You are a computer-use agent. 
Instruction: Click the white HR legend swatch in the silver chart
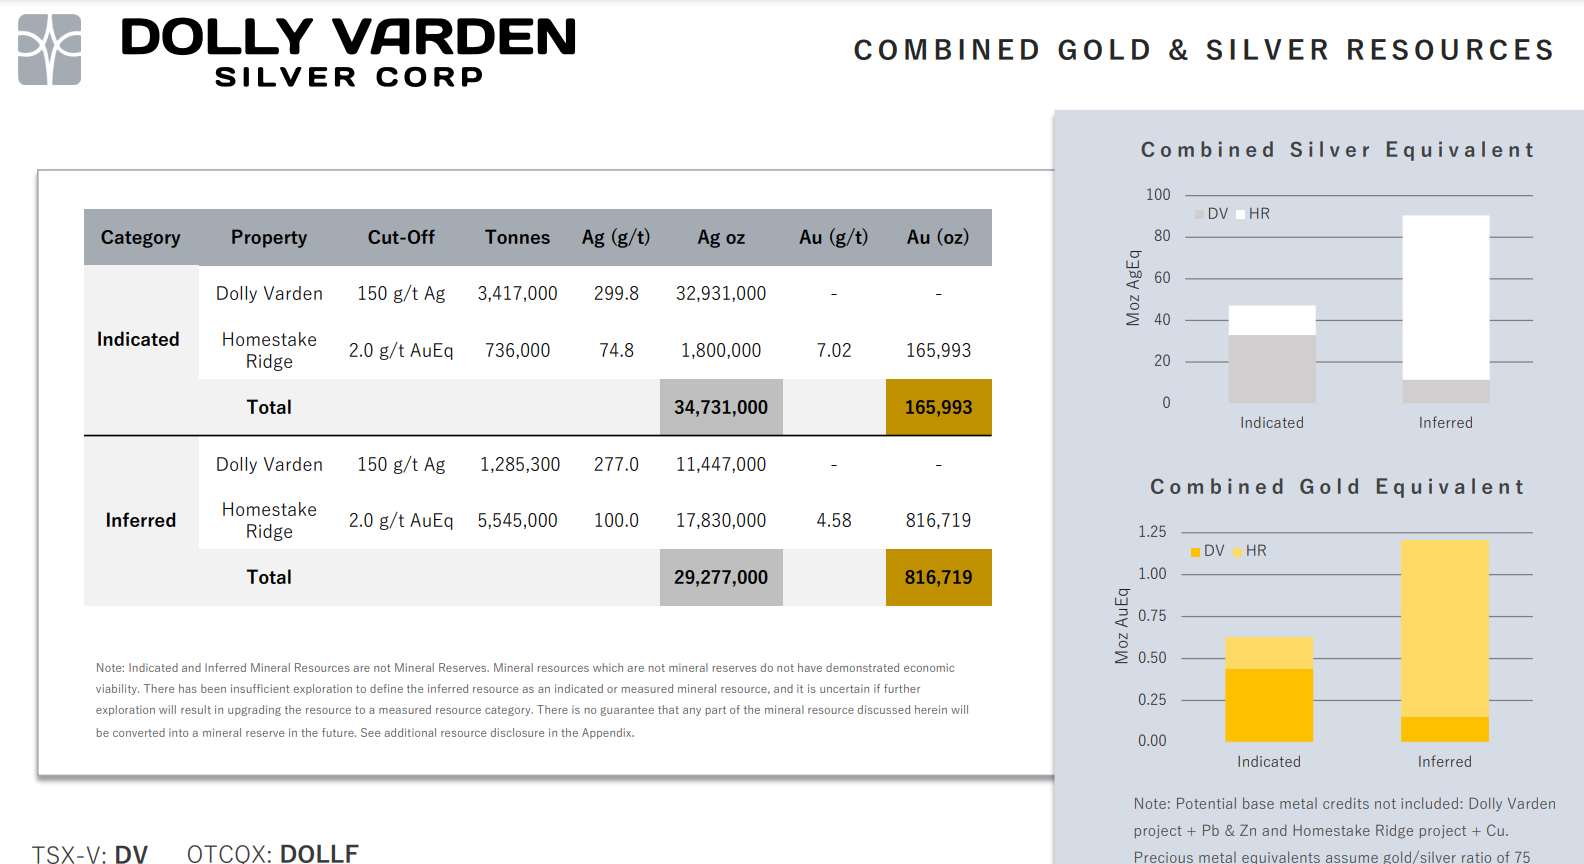tap(1240, 214)
